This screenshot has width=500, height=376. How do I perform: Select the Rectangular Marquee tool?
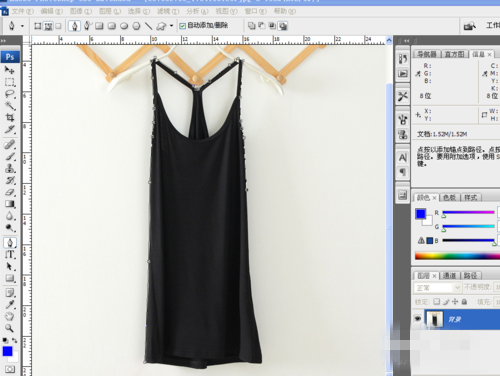coord(9,82)
